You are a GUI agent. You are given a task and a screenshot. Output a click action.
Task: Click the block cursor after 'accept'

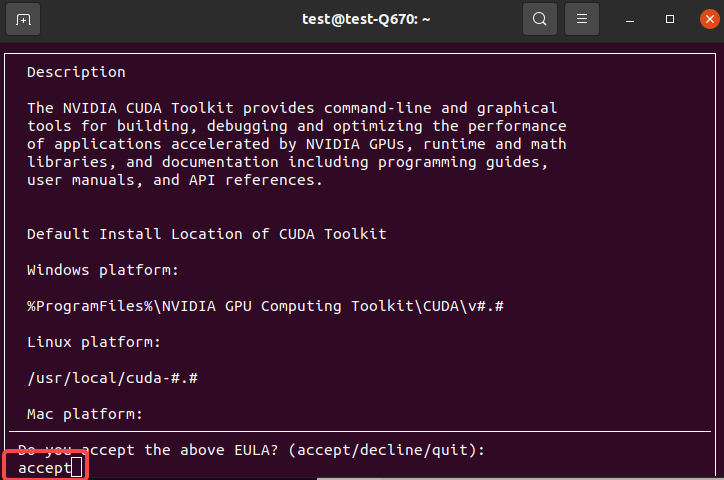[77, 467]
